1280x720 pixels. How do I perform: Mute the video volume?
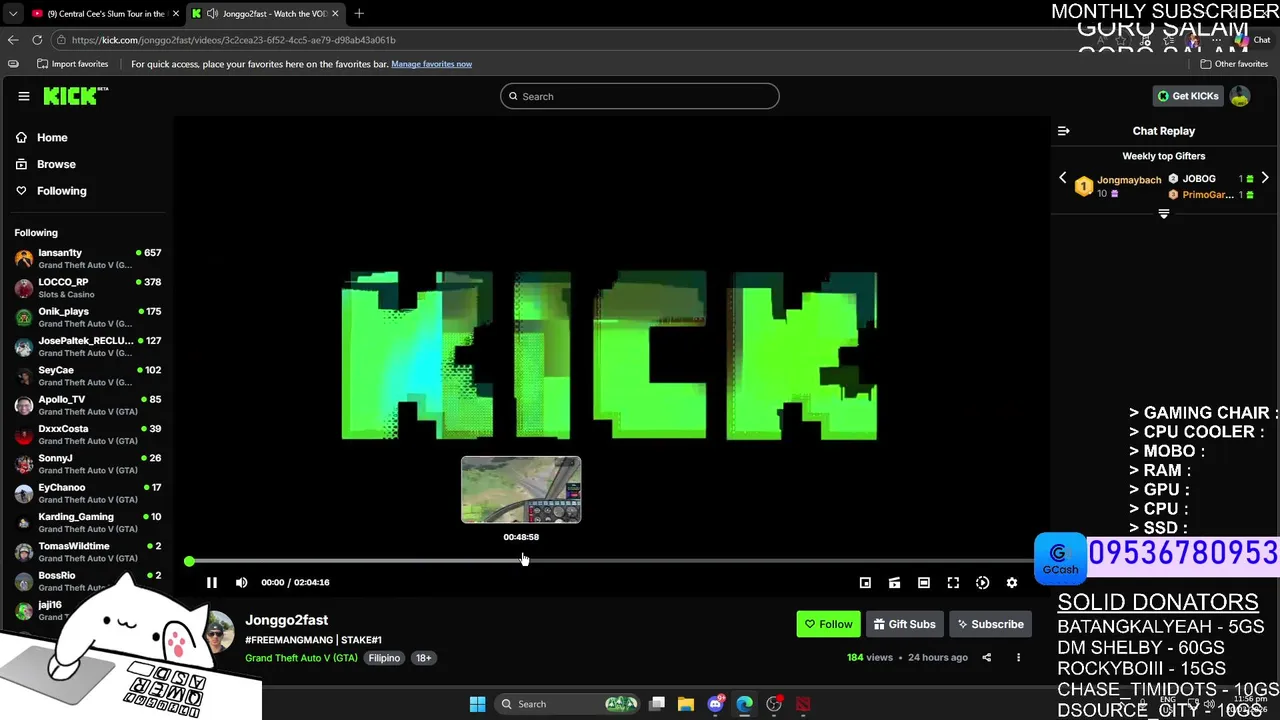241,582
